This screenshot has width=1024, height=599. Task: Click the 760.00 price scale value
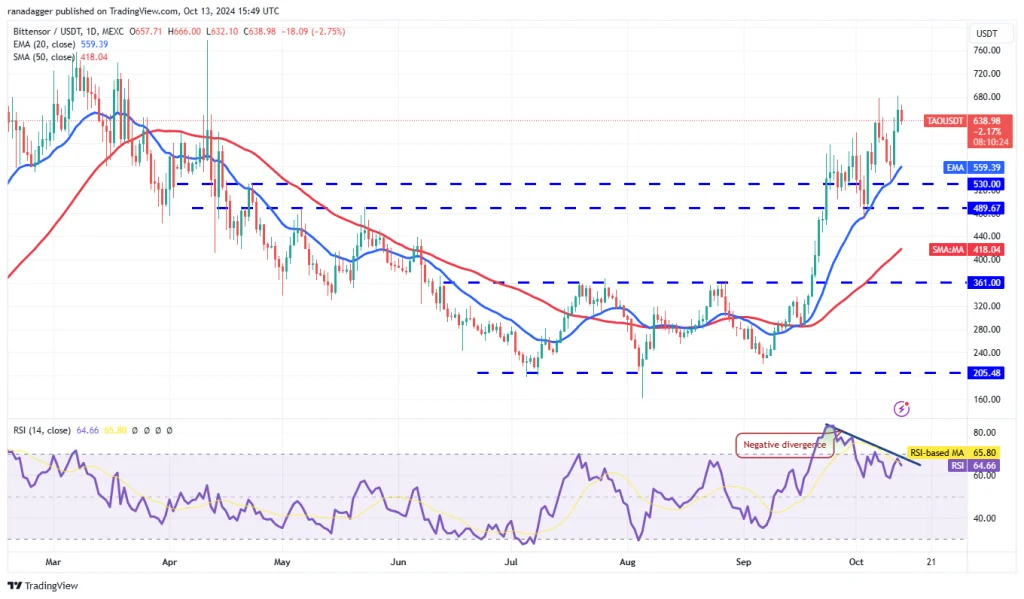coord(986,50)
